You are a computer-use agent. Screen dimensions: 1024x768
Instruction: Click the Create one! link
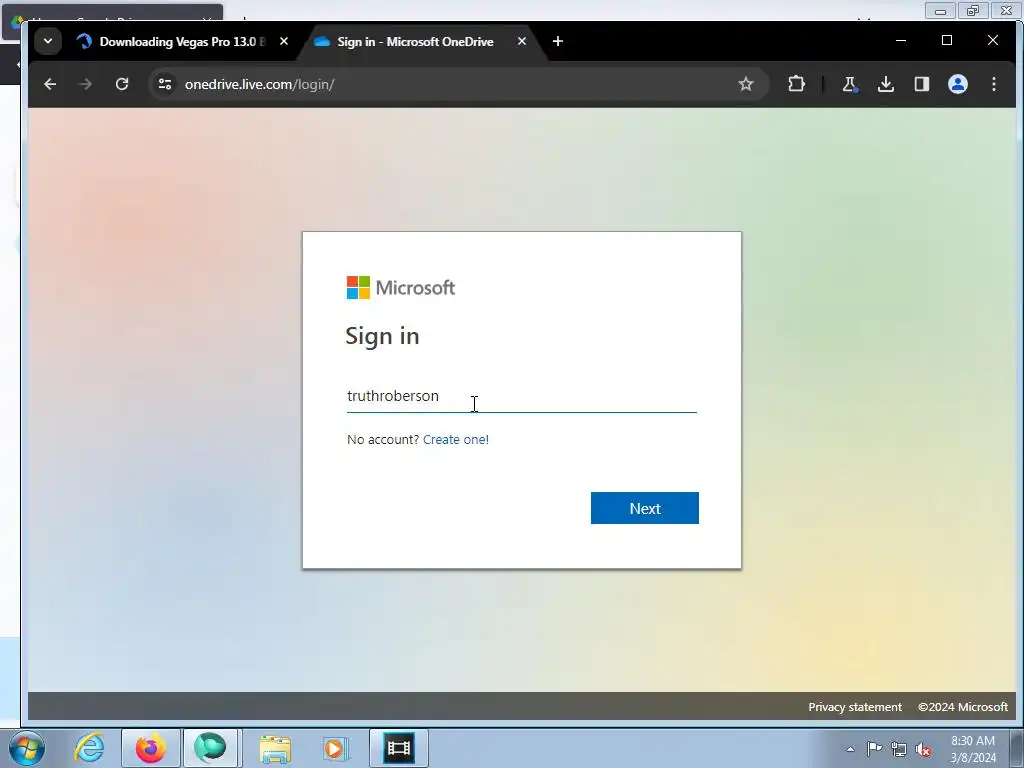[456, 440]
